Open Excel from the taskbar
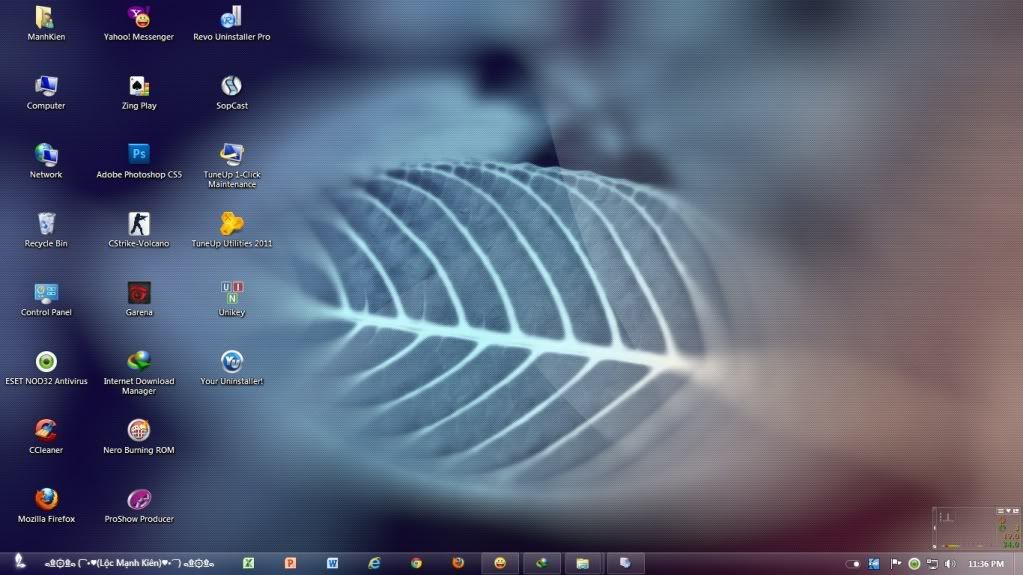The width and height of the screenshot is (1023, 575). [x=249, y=563]
